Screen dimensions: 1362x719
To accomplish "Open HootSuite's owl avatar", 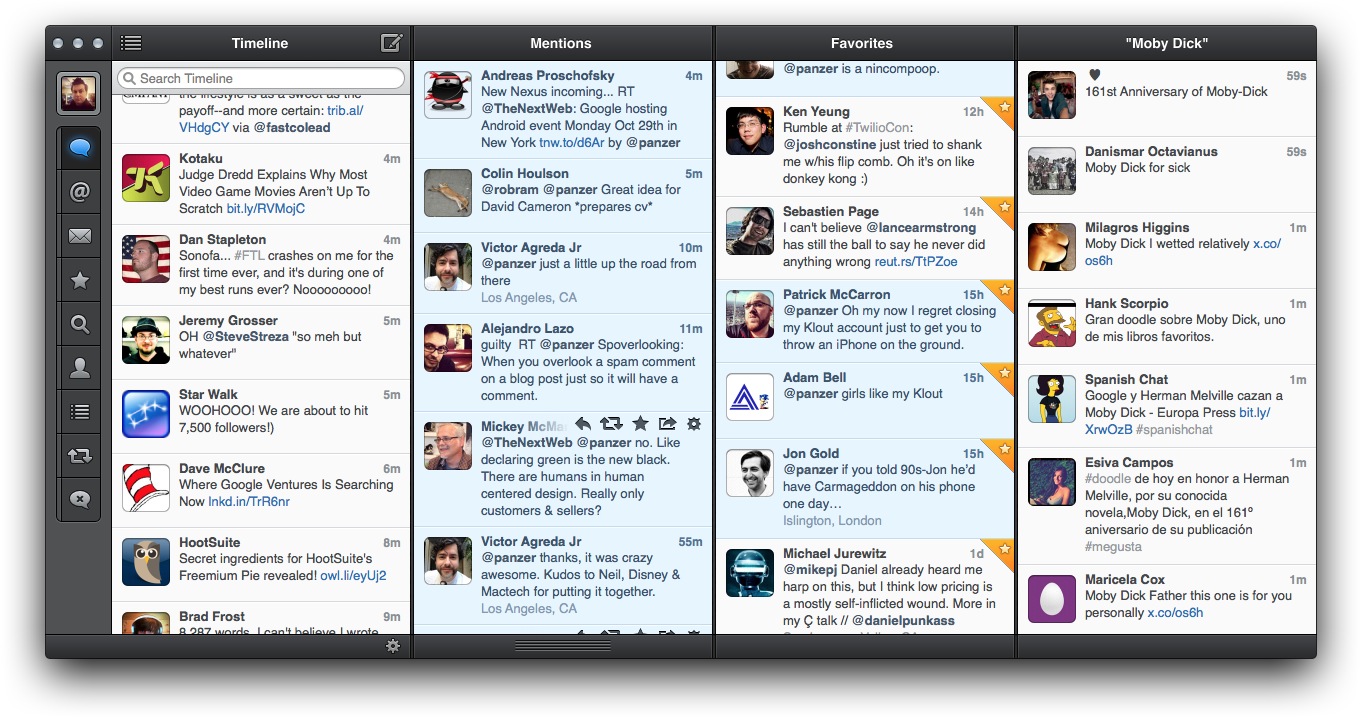I will point(146,563).
